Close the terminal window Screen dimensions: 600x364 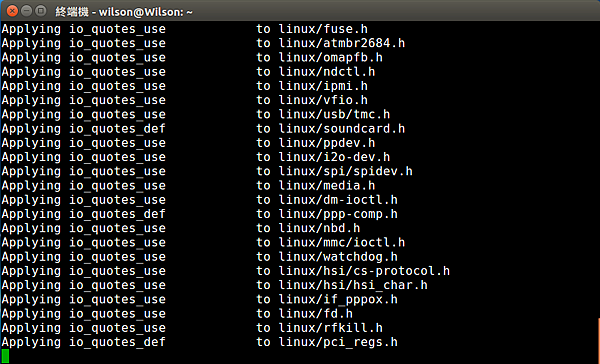click(12, 11)
